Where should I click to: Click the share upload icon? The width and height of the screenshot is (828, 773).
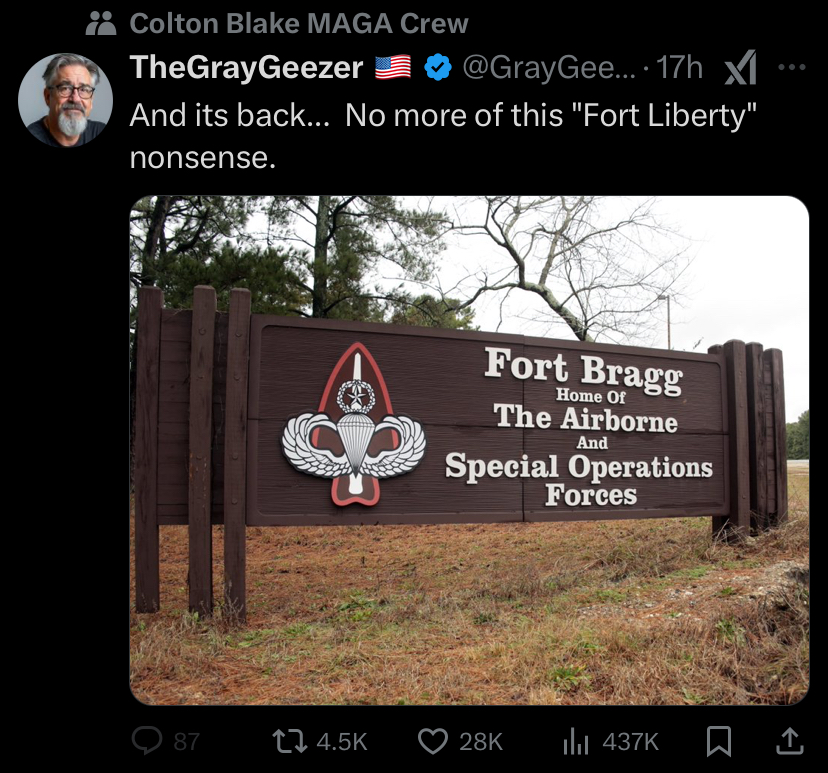click(789, 741)
